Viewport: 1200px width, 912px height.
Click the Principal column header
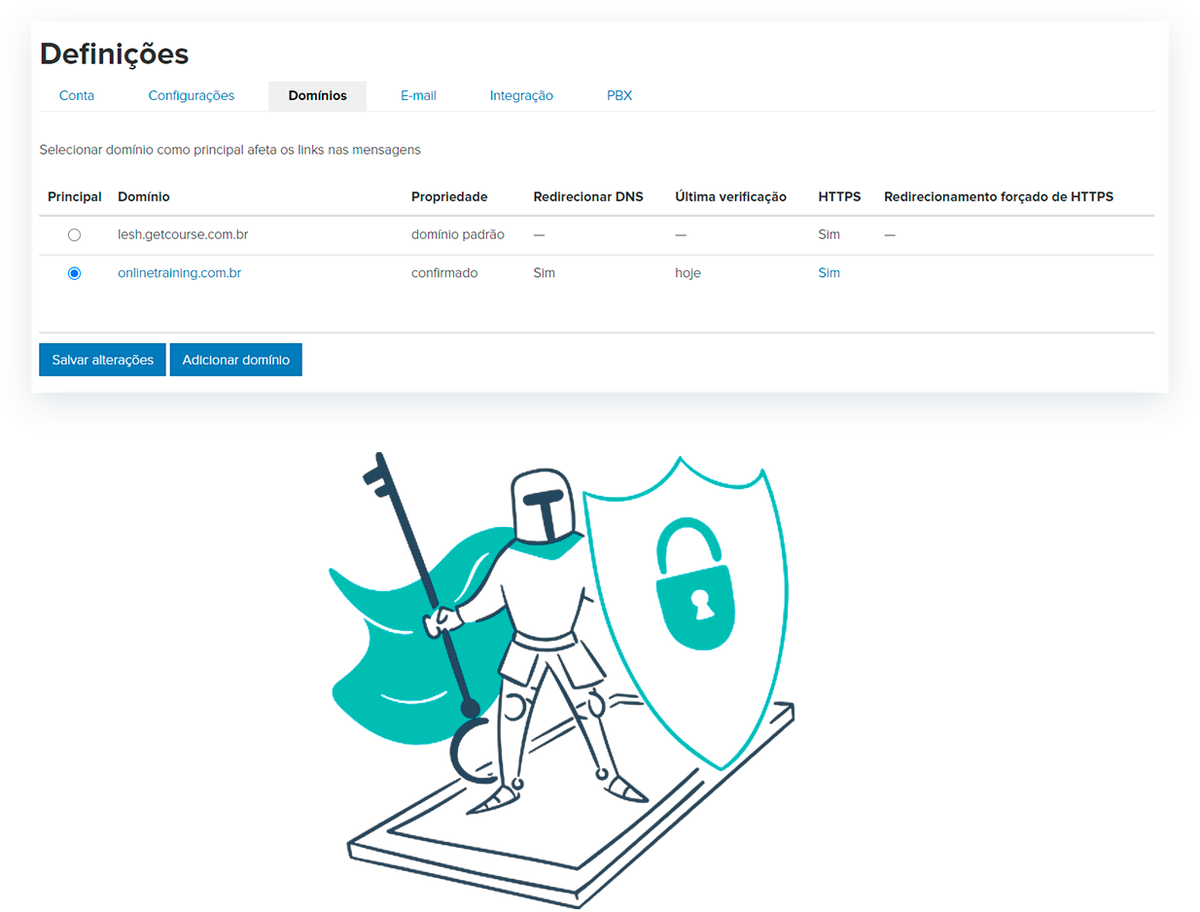click(x=75, y=197)
